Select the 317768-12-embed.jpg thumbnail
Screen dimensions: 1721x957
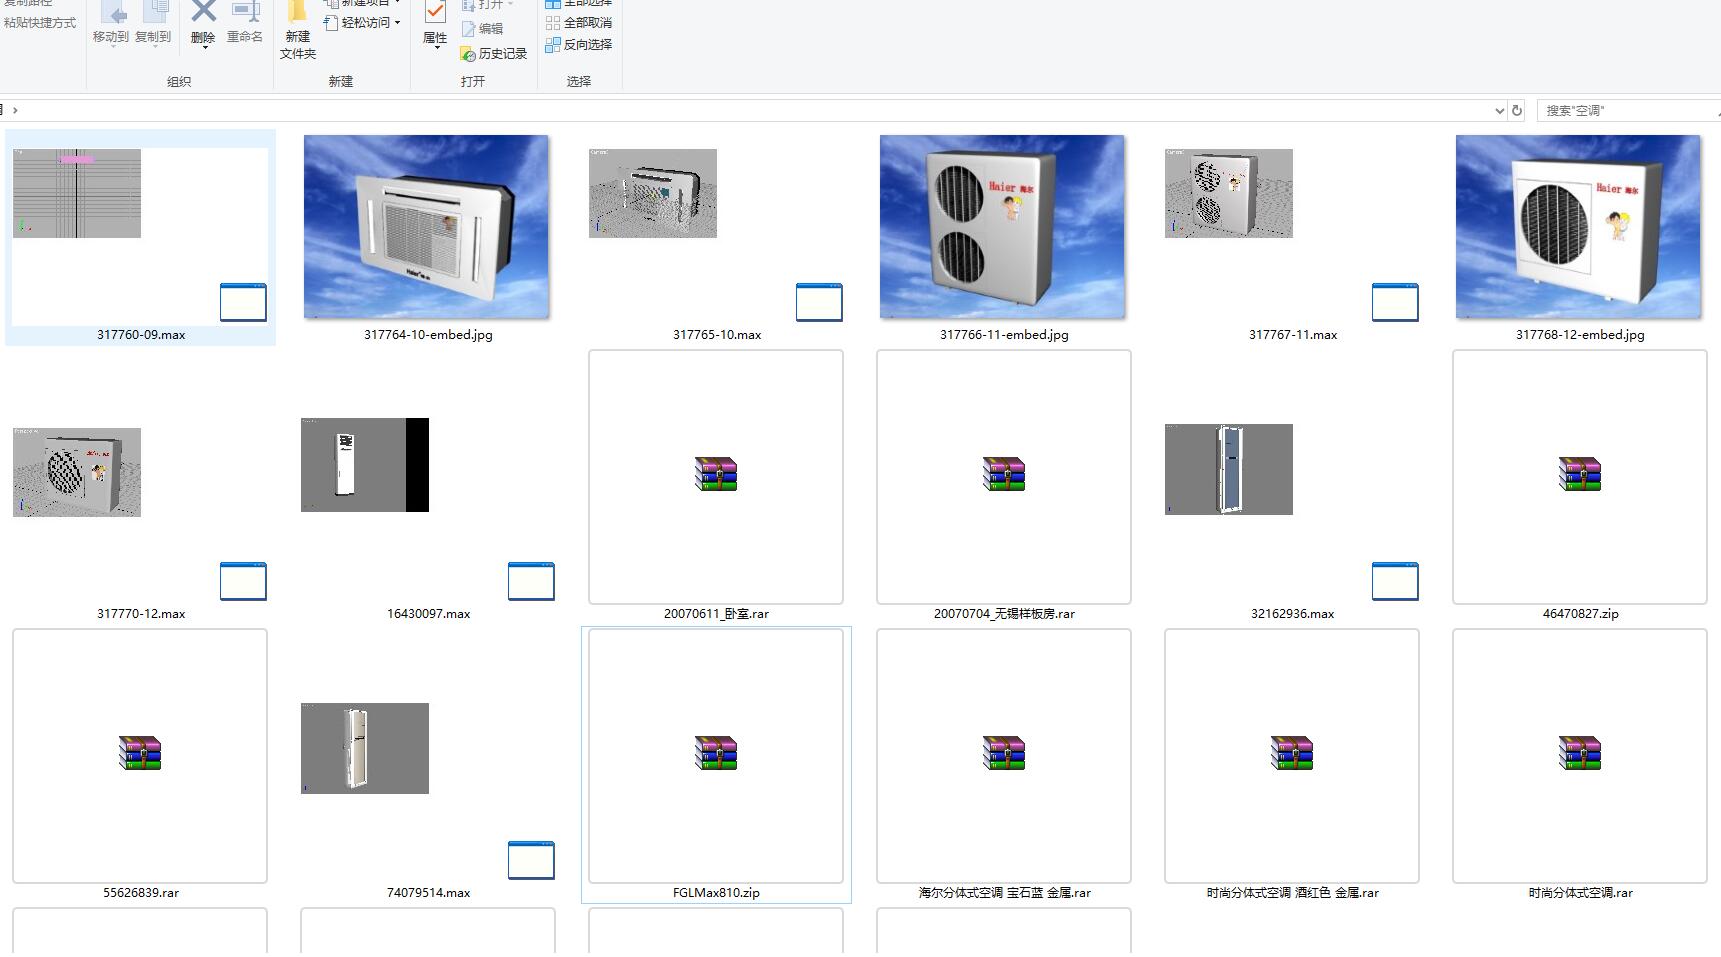(x=1579, y=227)
